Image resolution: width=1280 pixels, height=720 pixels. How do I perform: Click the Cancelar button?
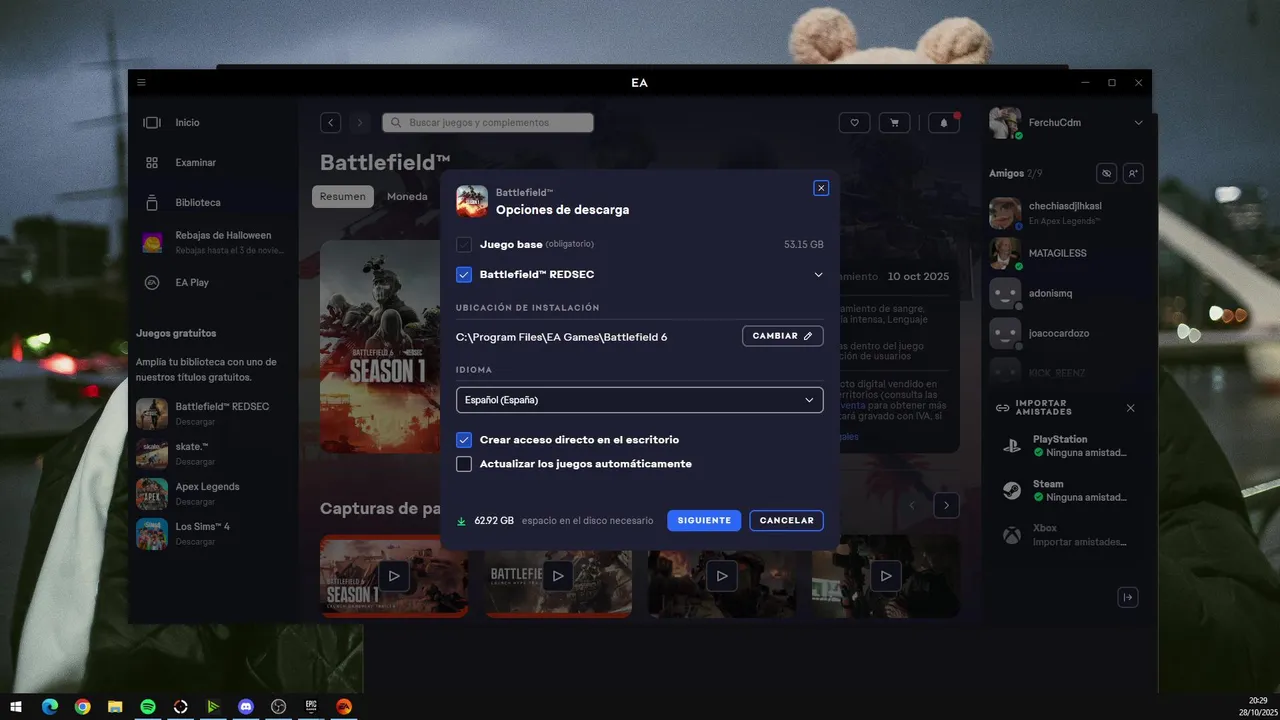(x=787, y=520)
